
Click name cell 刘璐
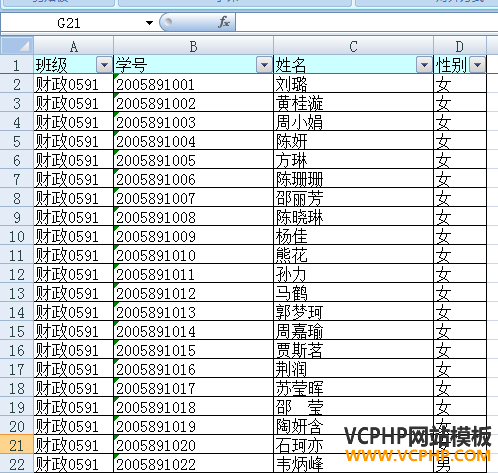click(353, 84)
